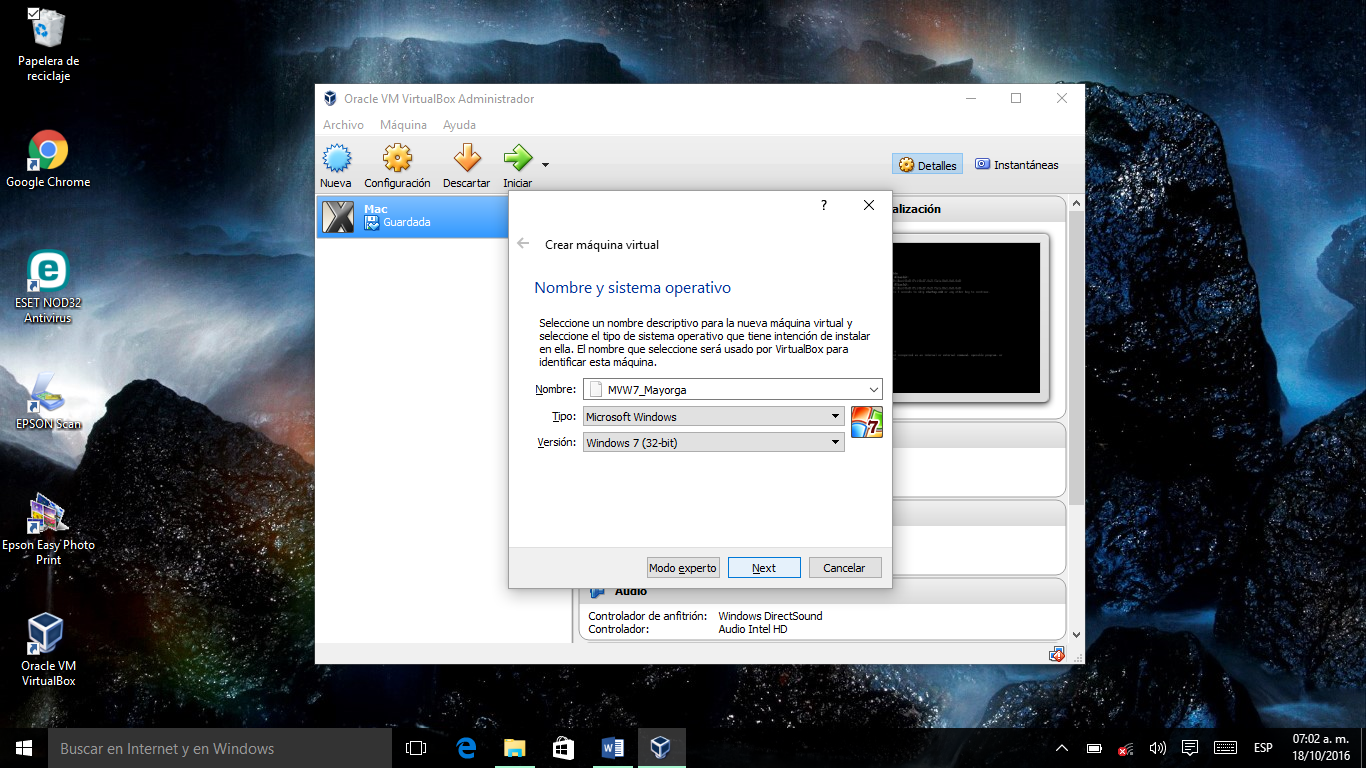The height and width of the screenshot is (768, 1366).
Task: Switch to Instantáneas view
Action: (x=1016, y=164)
